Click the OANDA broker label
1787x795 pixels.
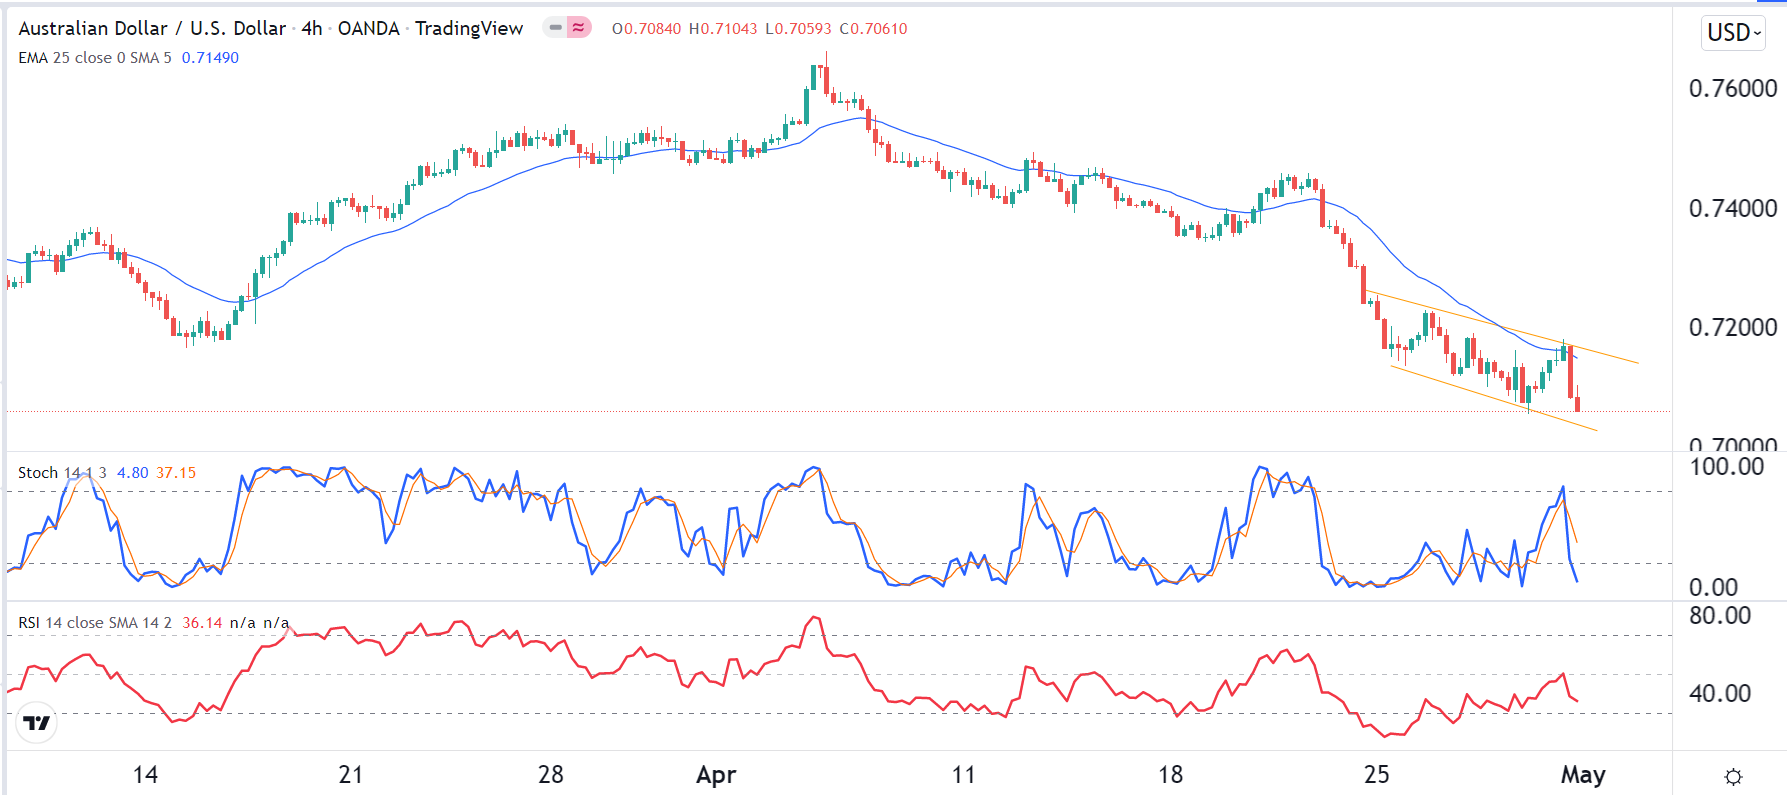[368, 28]
